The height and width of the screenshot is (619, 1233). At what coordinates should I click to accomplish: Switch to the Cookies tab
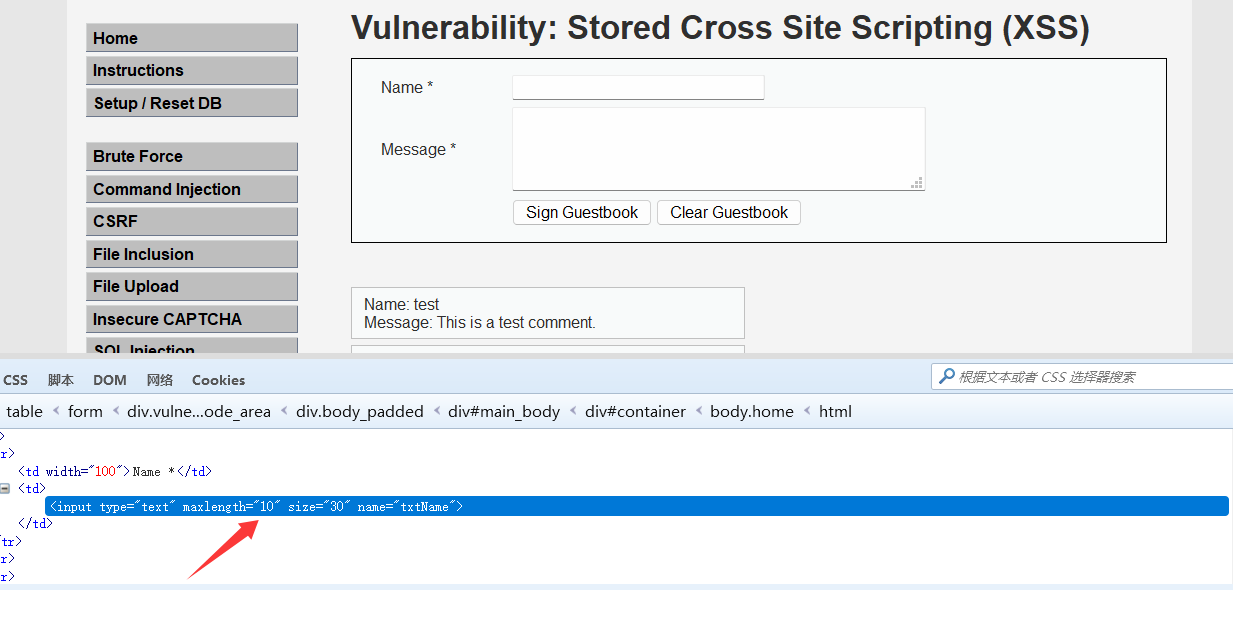coord(218,380)
